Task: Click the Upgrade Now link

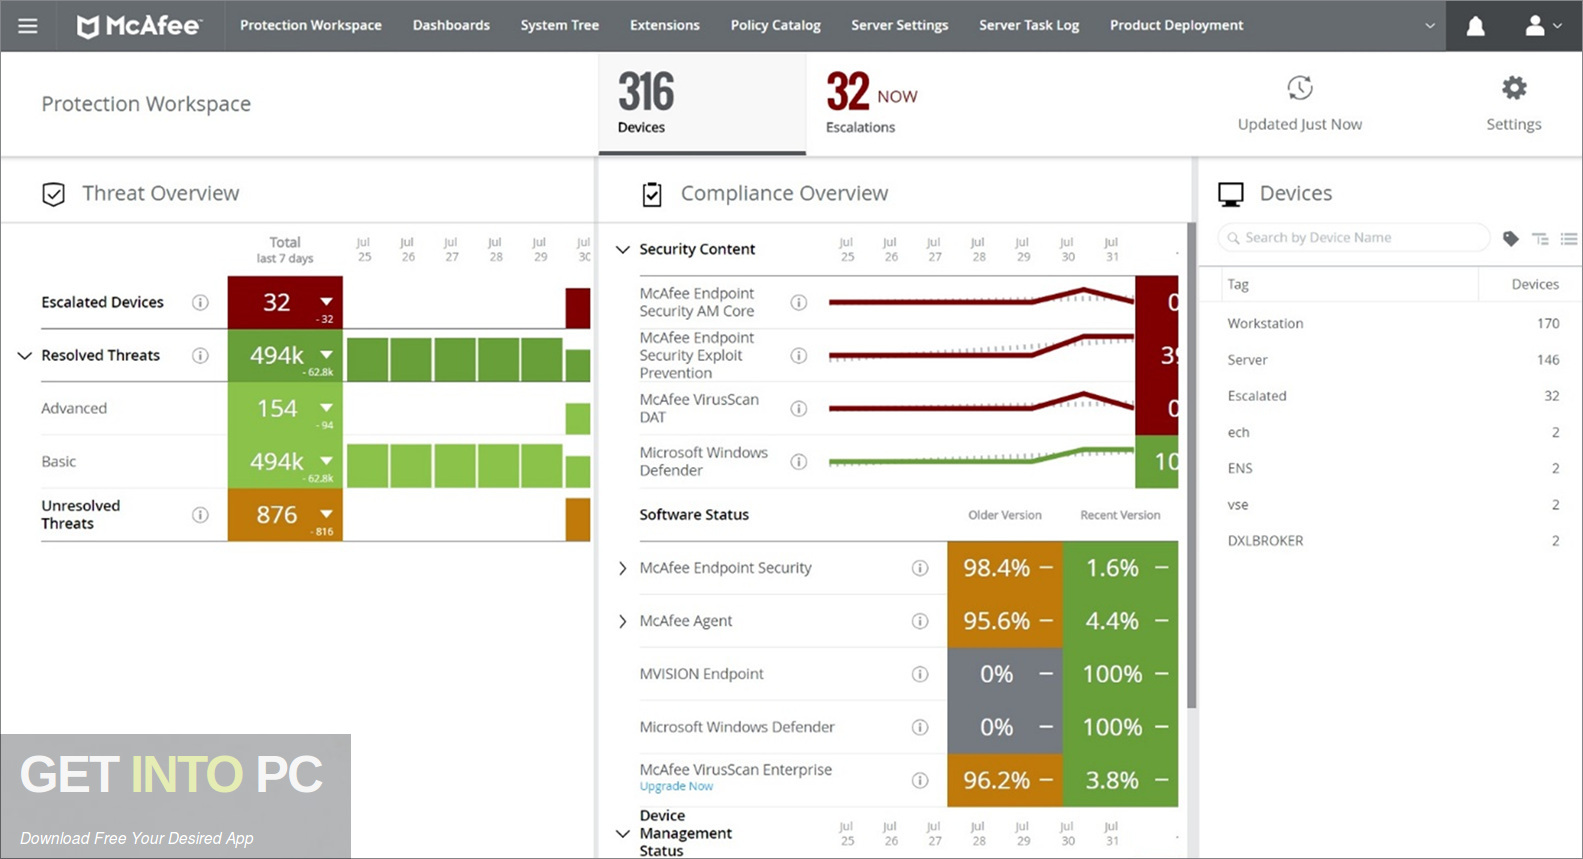Action: (x=676, y=787)
